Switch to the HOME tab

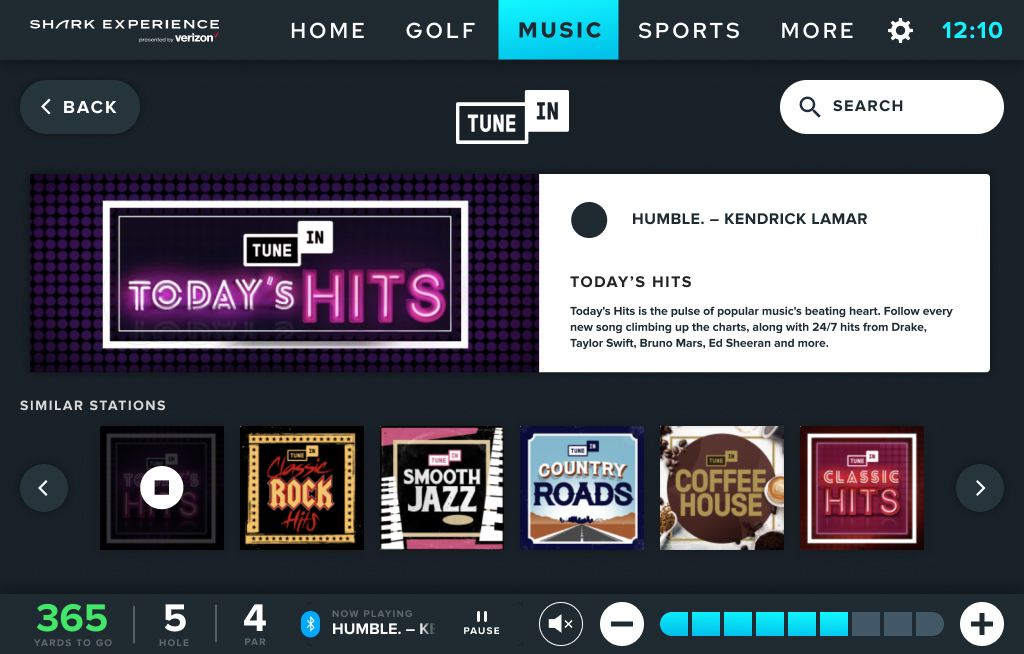(328, 30)
